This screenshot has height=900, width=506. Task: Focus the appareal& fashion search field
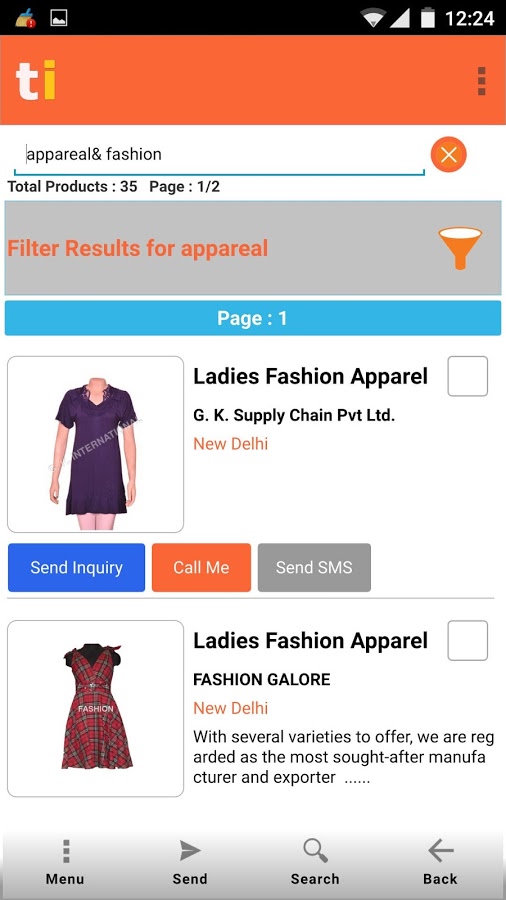[219, 154]
